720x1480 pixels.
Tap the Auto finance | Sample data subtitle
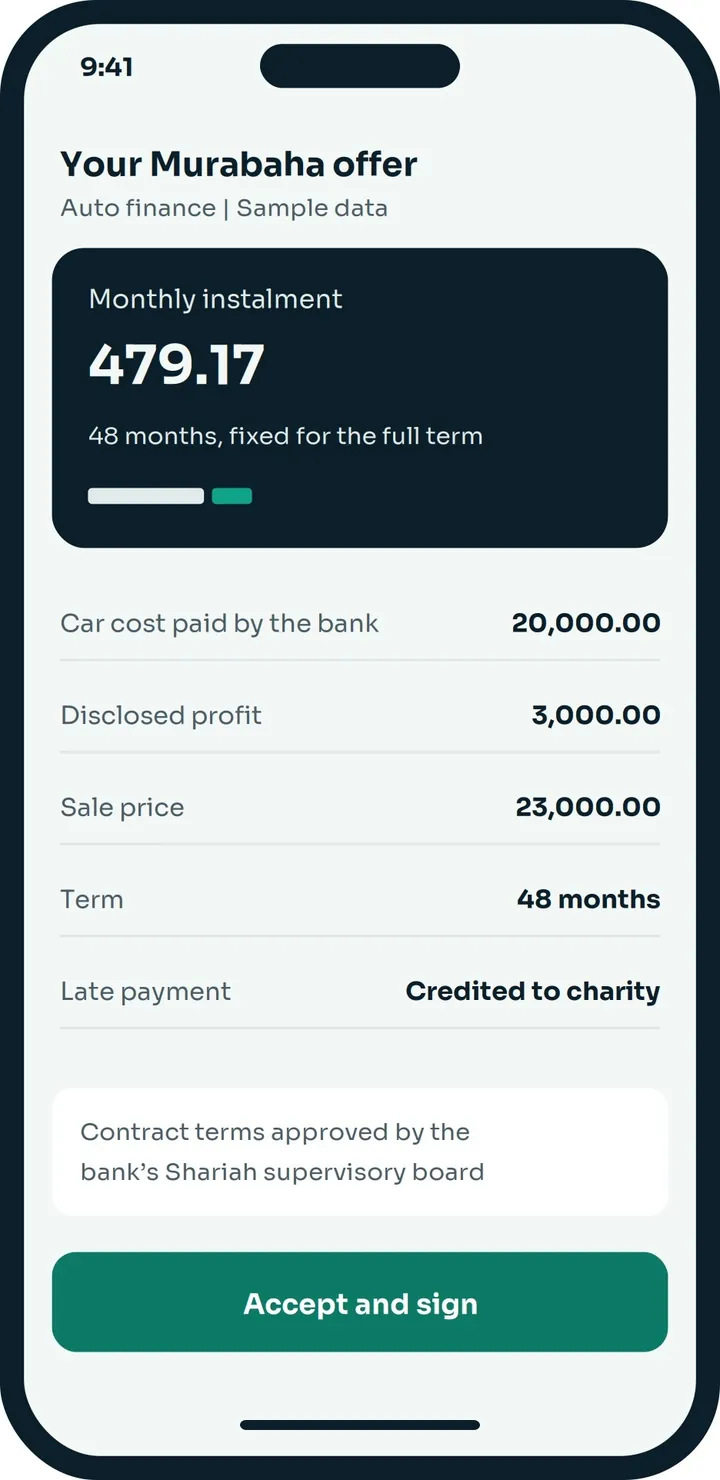[x=224, y=208]
